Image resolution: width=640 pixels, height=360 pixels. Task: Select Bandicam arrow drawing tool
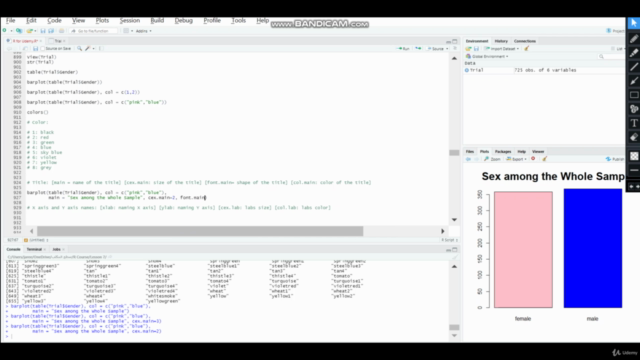click(634, 81)
